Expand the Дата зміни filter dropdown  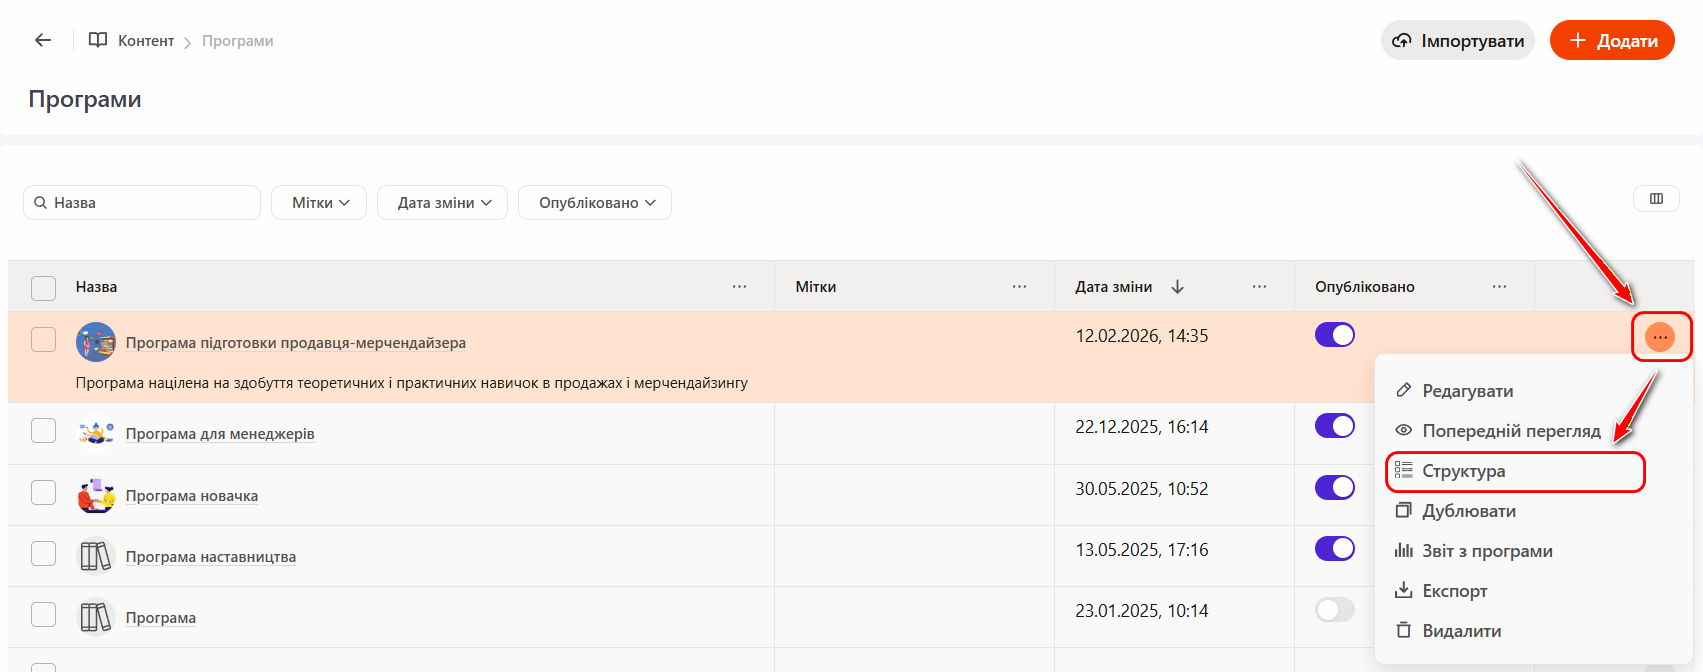coord(442,203)
